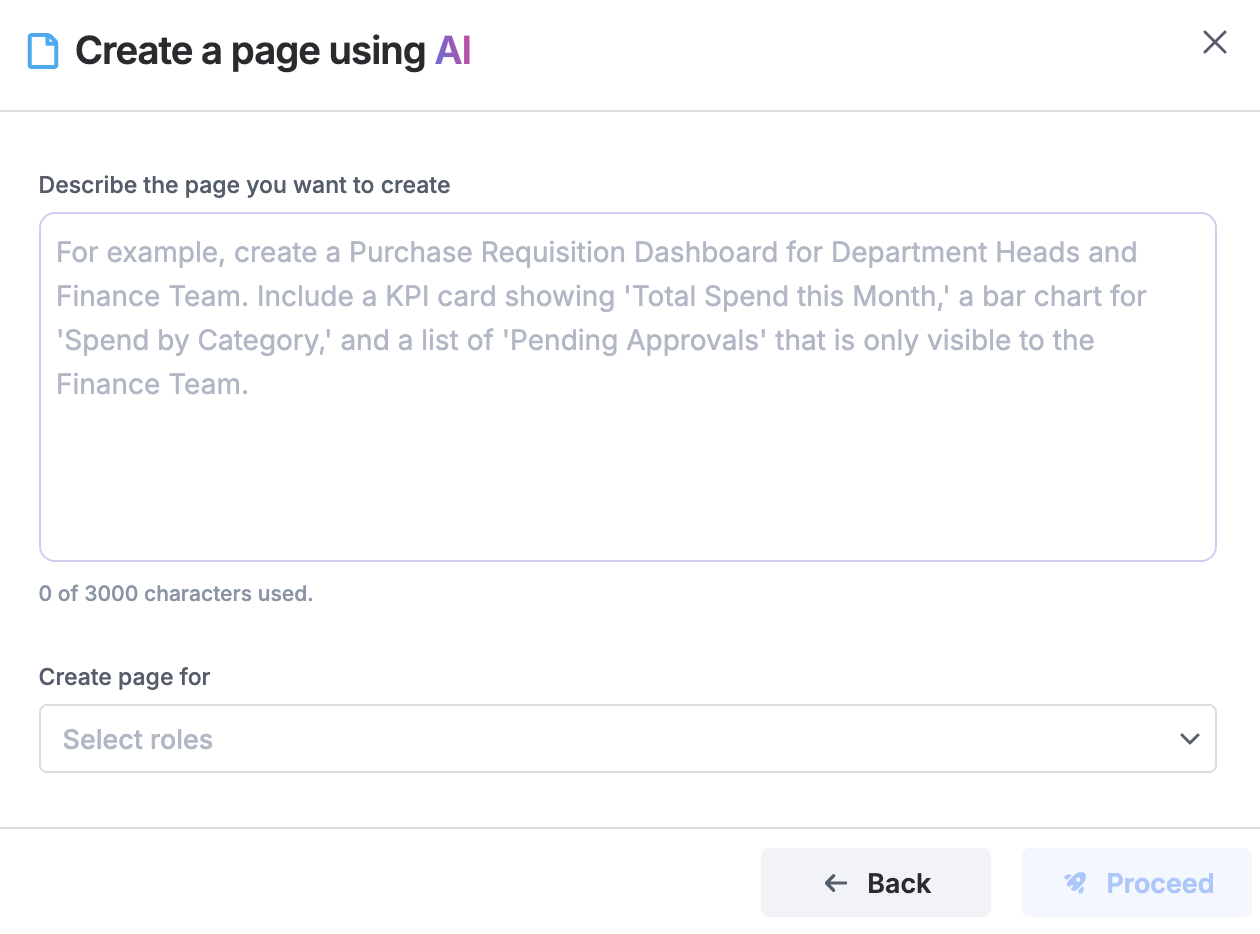Go back using the Back button
1260x934 pixels.
[875, 883]
